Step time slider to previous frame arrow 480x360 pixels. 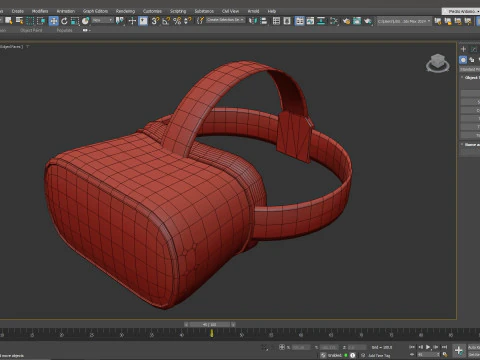tap(186, 324)
